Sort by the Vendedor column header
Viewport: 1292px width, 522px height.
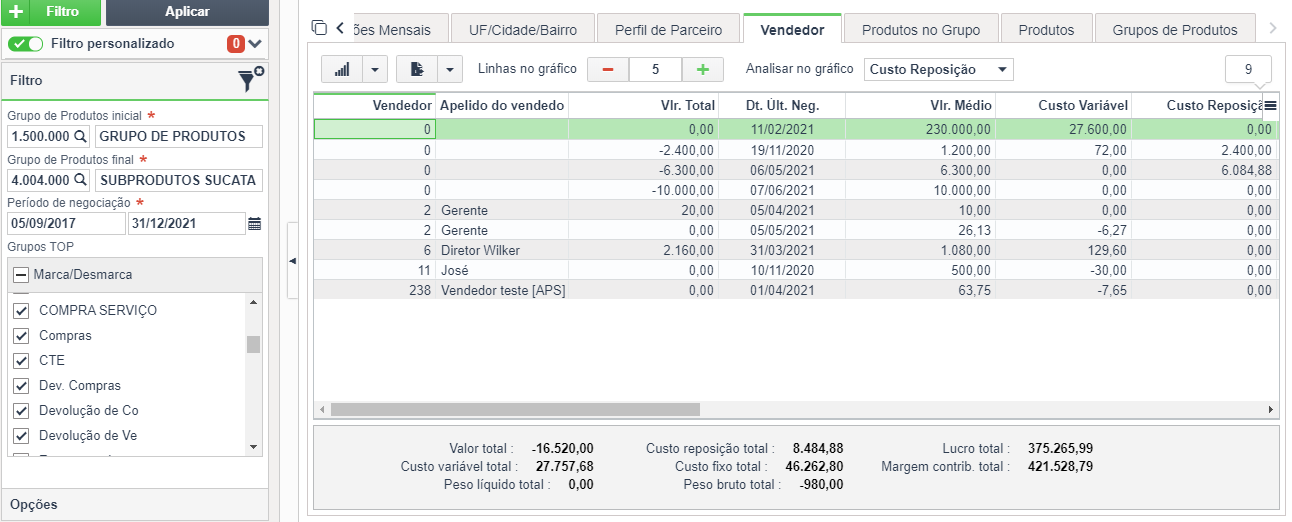coord(375,106)
